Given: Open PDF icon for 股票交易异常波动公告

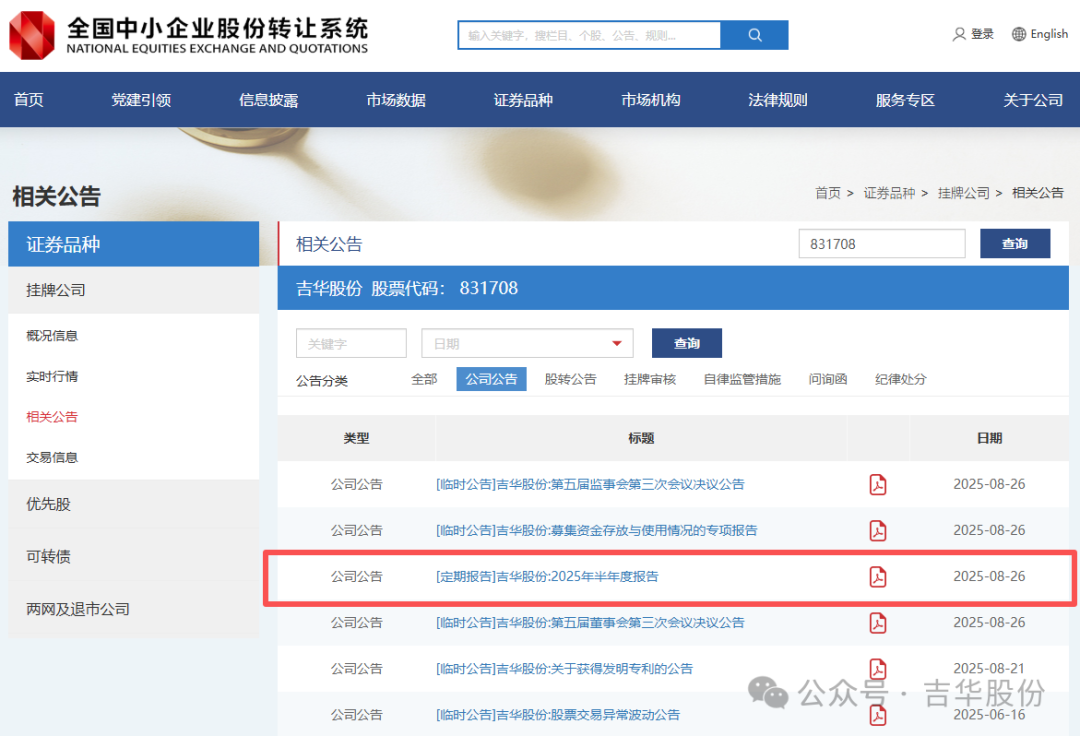Looking at the screenshot, I should [x=877, y=714].
